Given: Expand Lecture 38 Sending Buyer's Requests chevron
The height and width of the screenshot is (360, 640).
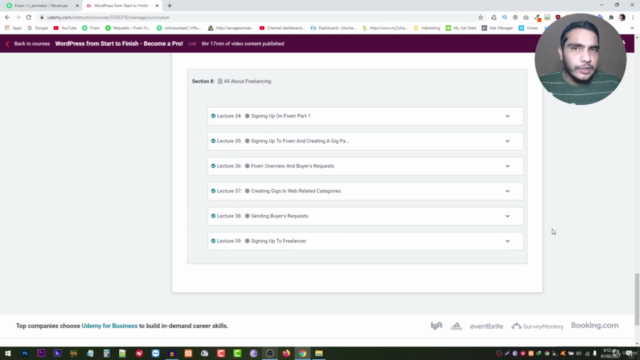Looking at the screenshot, I should click(507, 216).
